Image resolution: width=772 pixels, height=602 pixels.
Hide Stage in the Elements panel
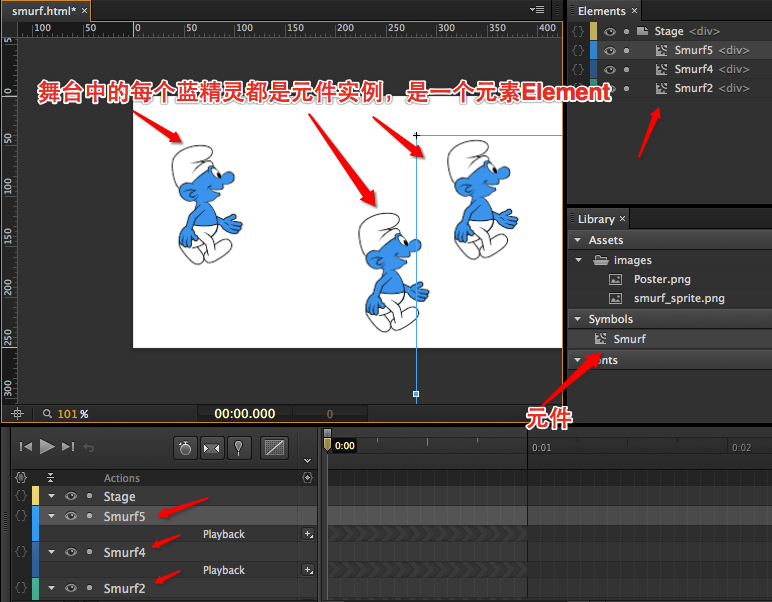[610, 32]
